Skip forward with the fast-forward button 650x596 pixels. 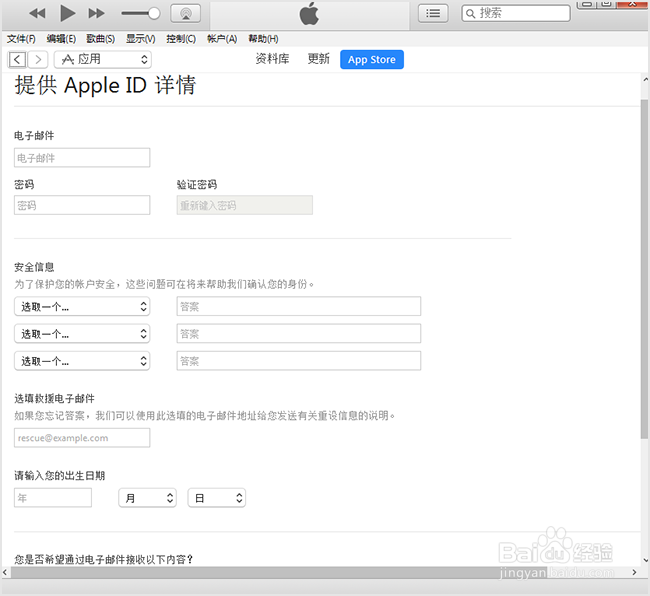point(96,13)
